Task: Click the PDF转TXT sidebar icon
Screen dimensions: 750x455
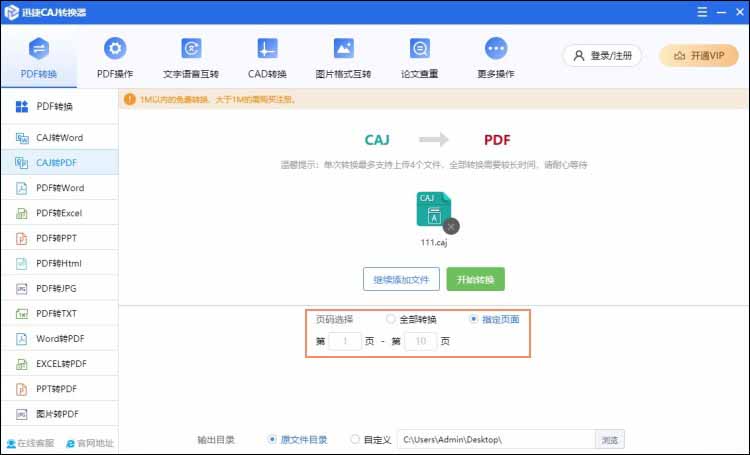Action: tap(22, 313)
